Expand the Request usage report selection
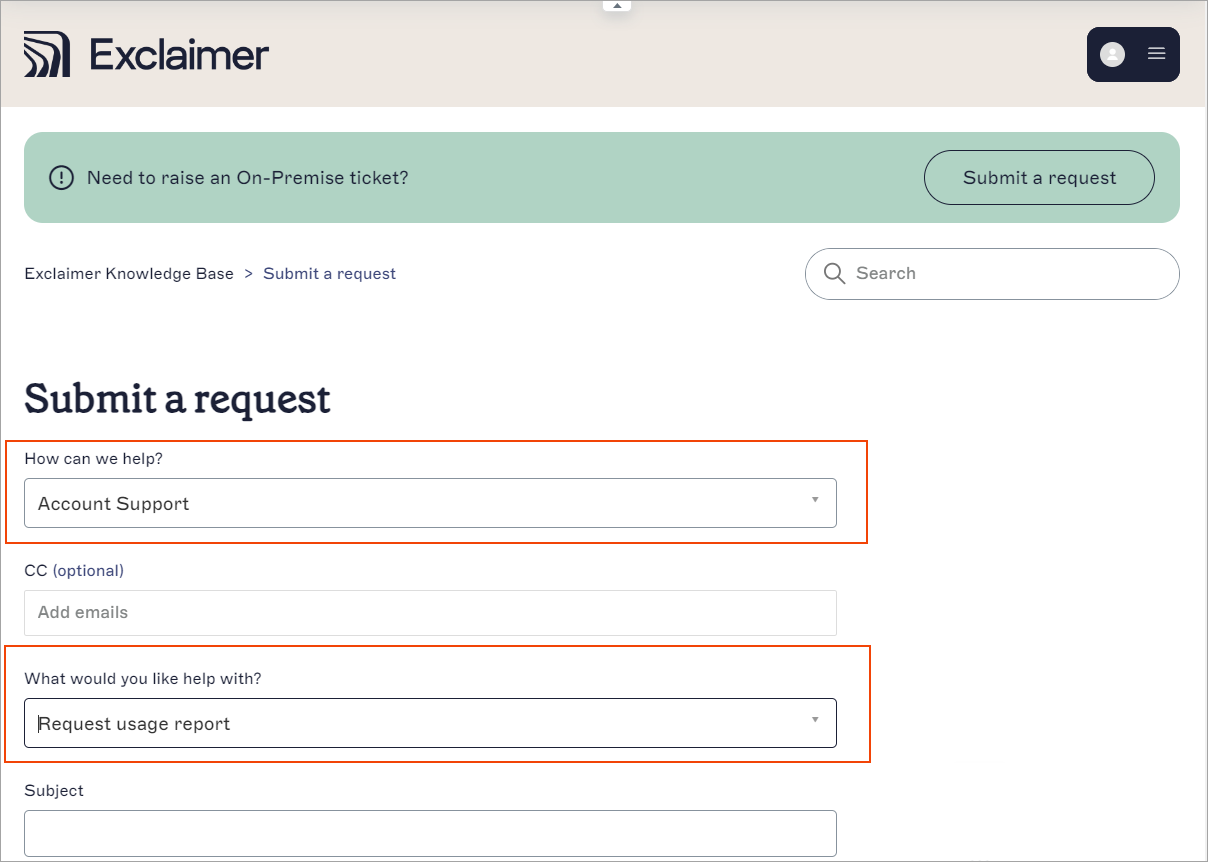The height and width of the screenshot is (862, 1208). 814,722
